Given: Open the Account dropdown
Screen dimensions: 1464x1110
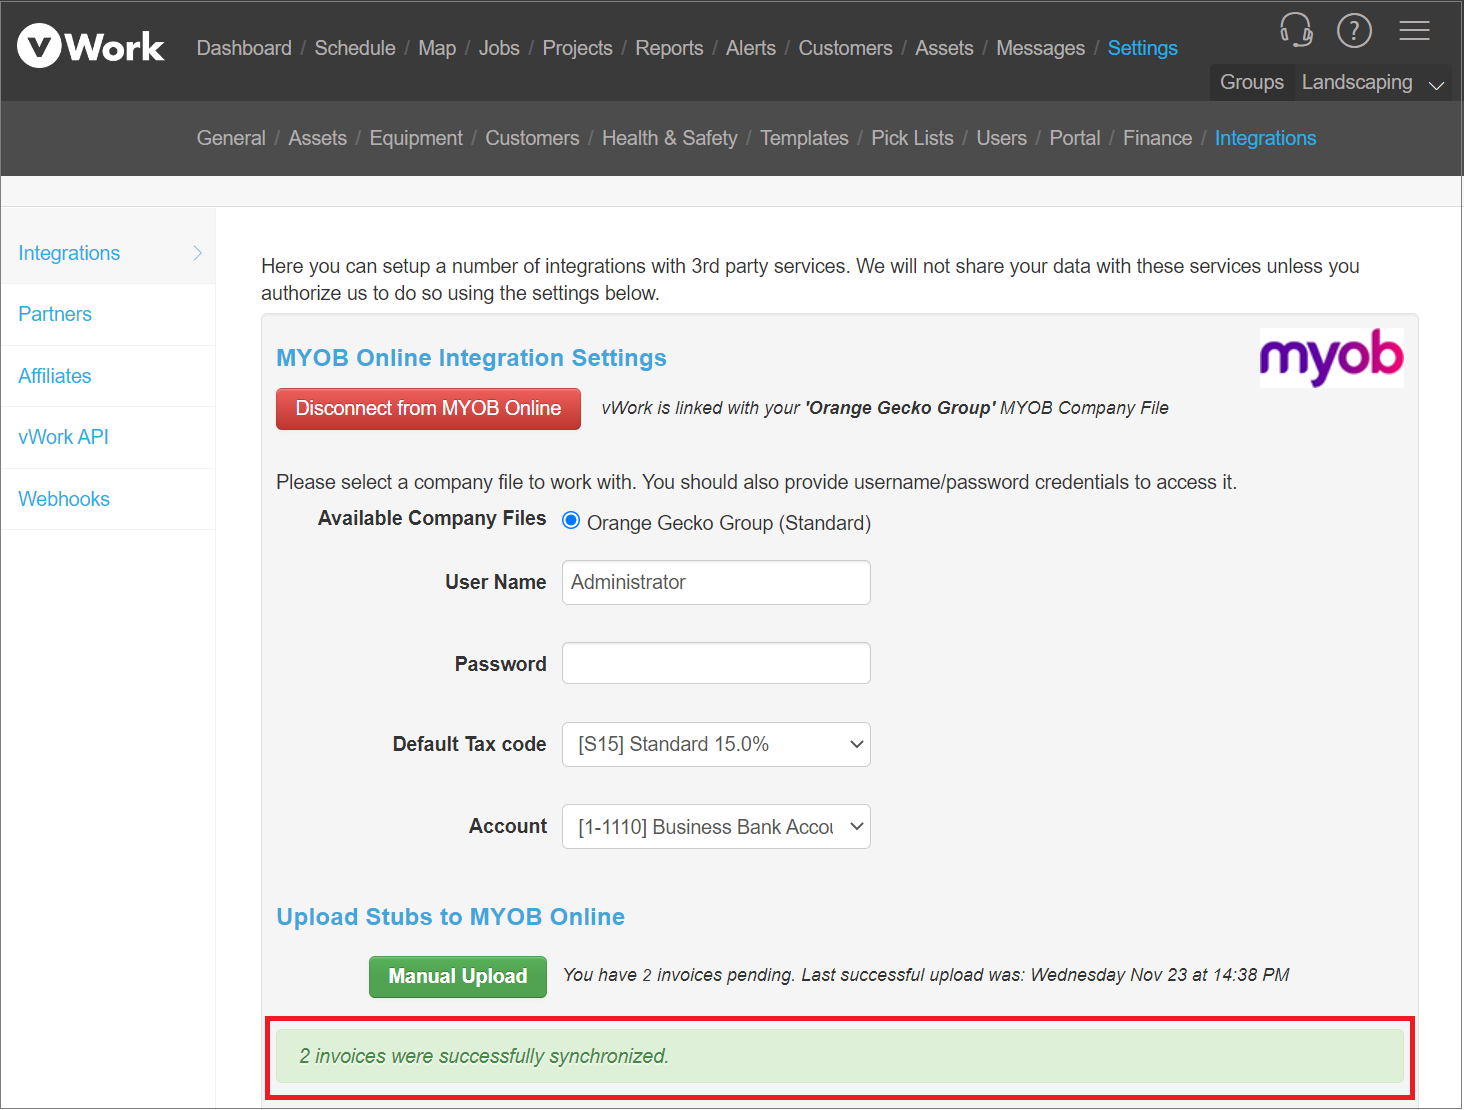Looking at the screenshot, I should (716, 826).
